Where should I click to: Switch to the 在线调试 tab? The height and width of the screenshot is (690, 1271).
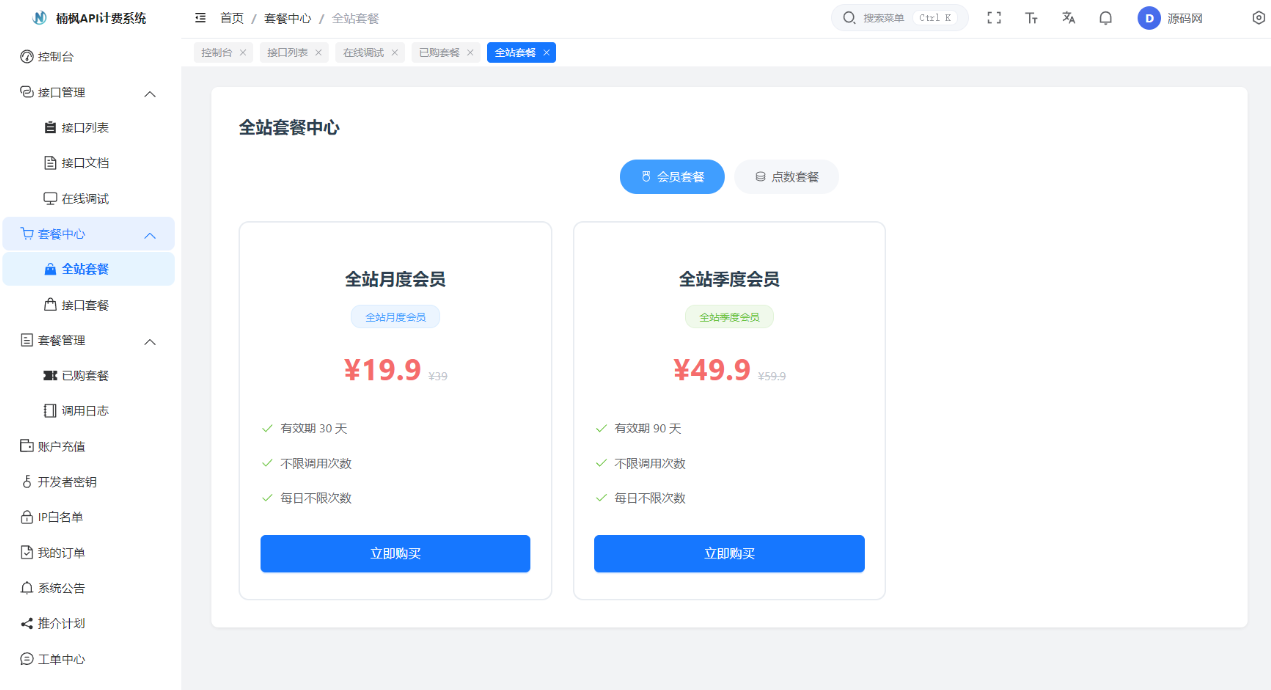[x=363, y=53]
